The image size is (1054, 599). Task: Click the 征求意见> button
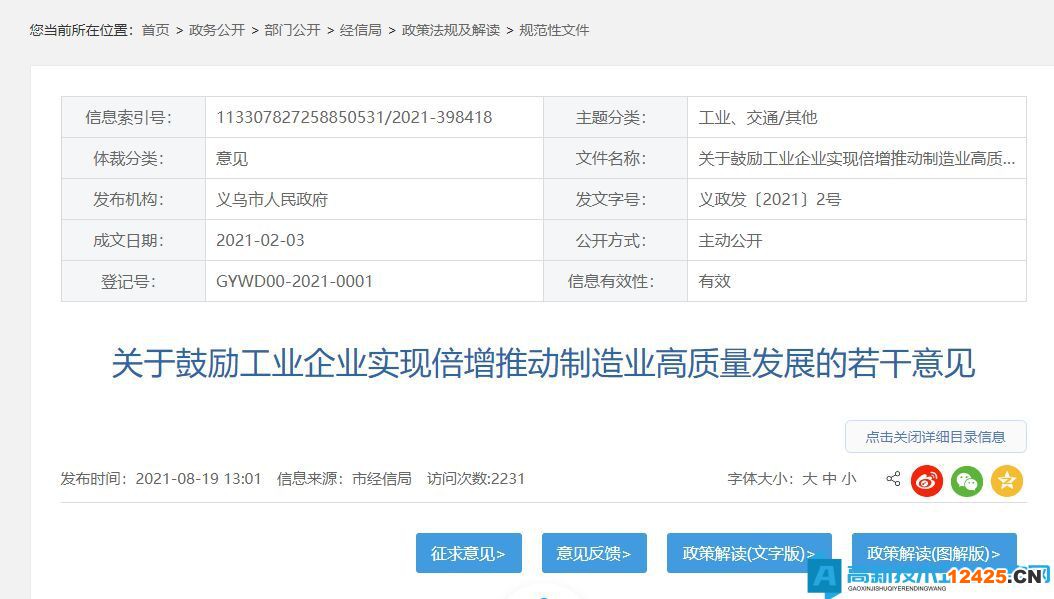[x=468, y=553]
